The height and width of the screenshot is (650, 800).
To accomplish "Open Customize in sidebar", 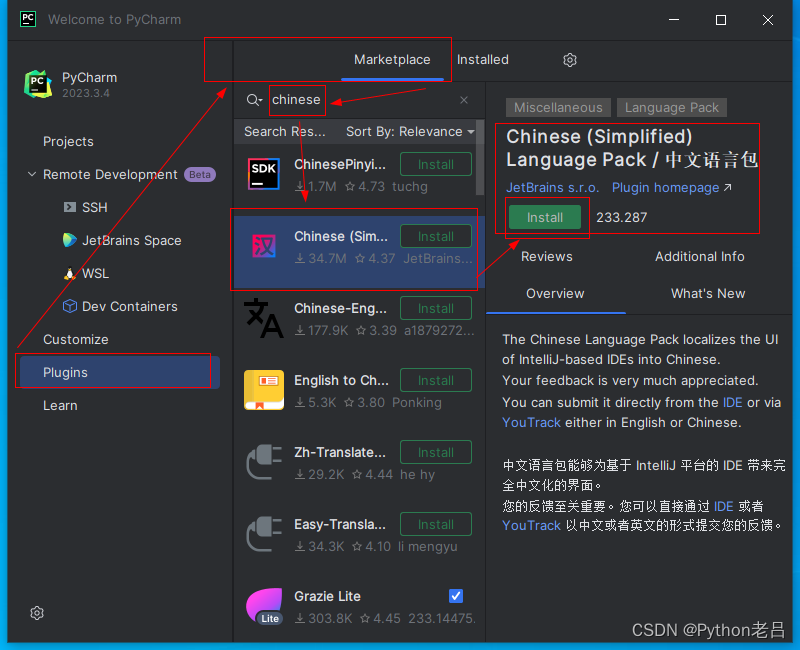I will (x=76, y=339).
